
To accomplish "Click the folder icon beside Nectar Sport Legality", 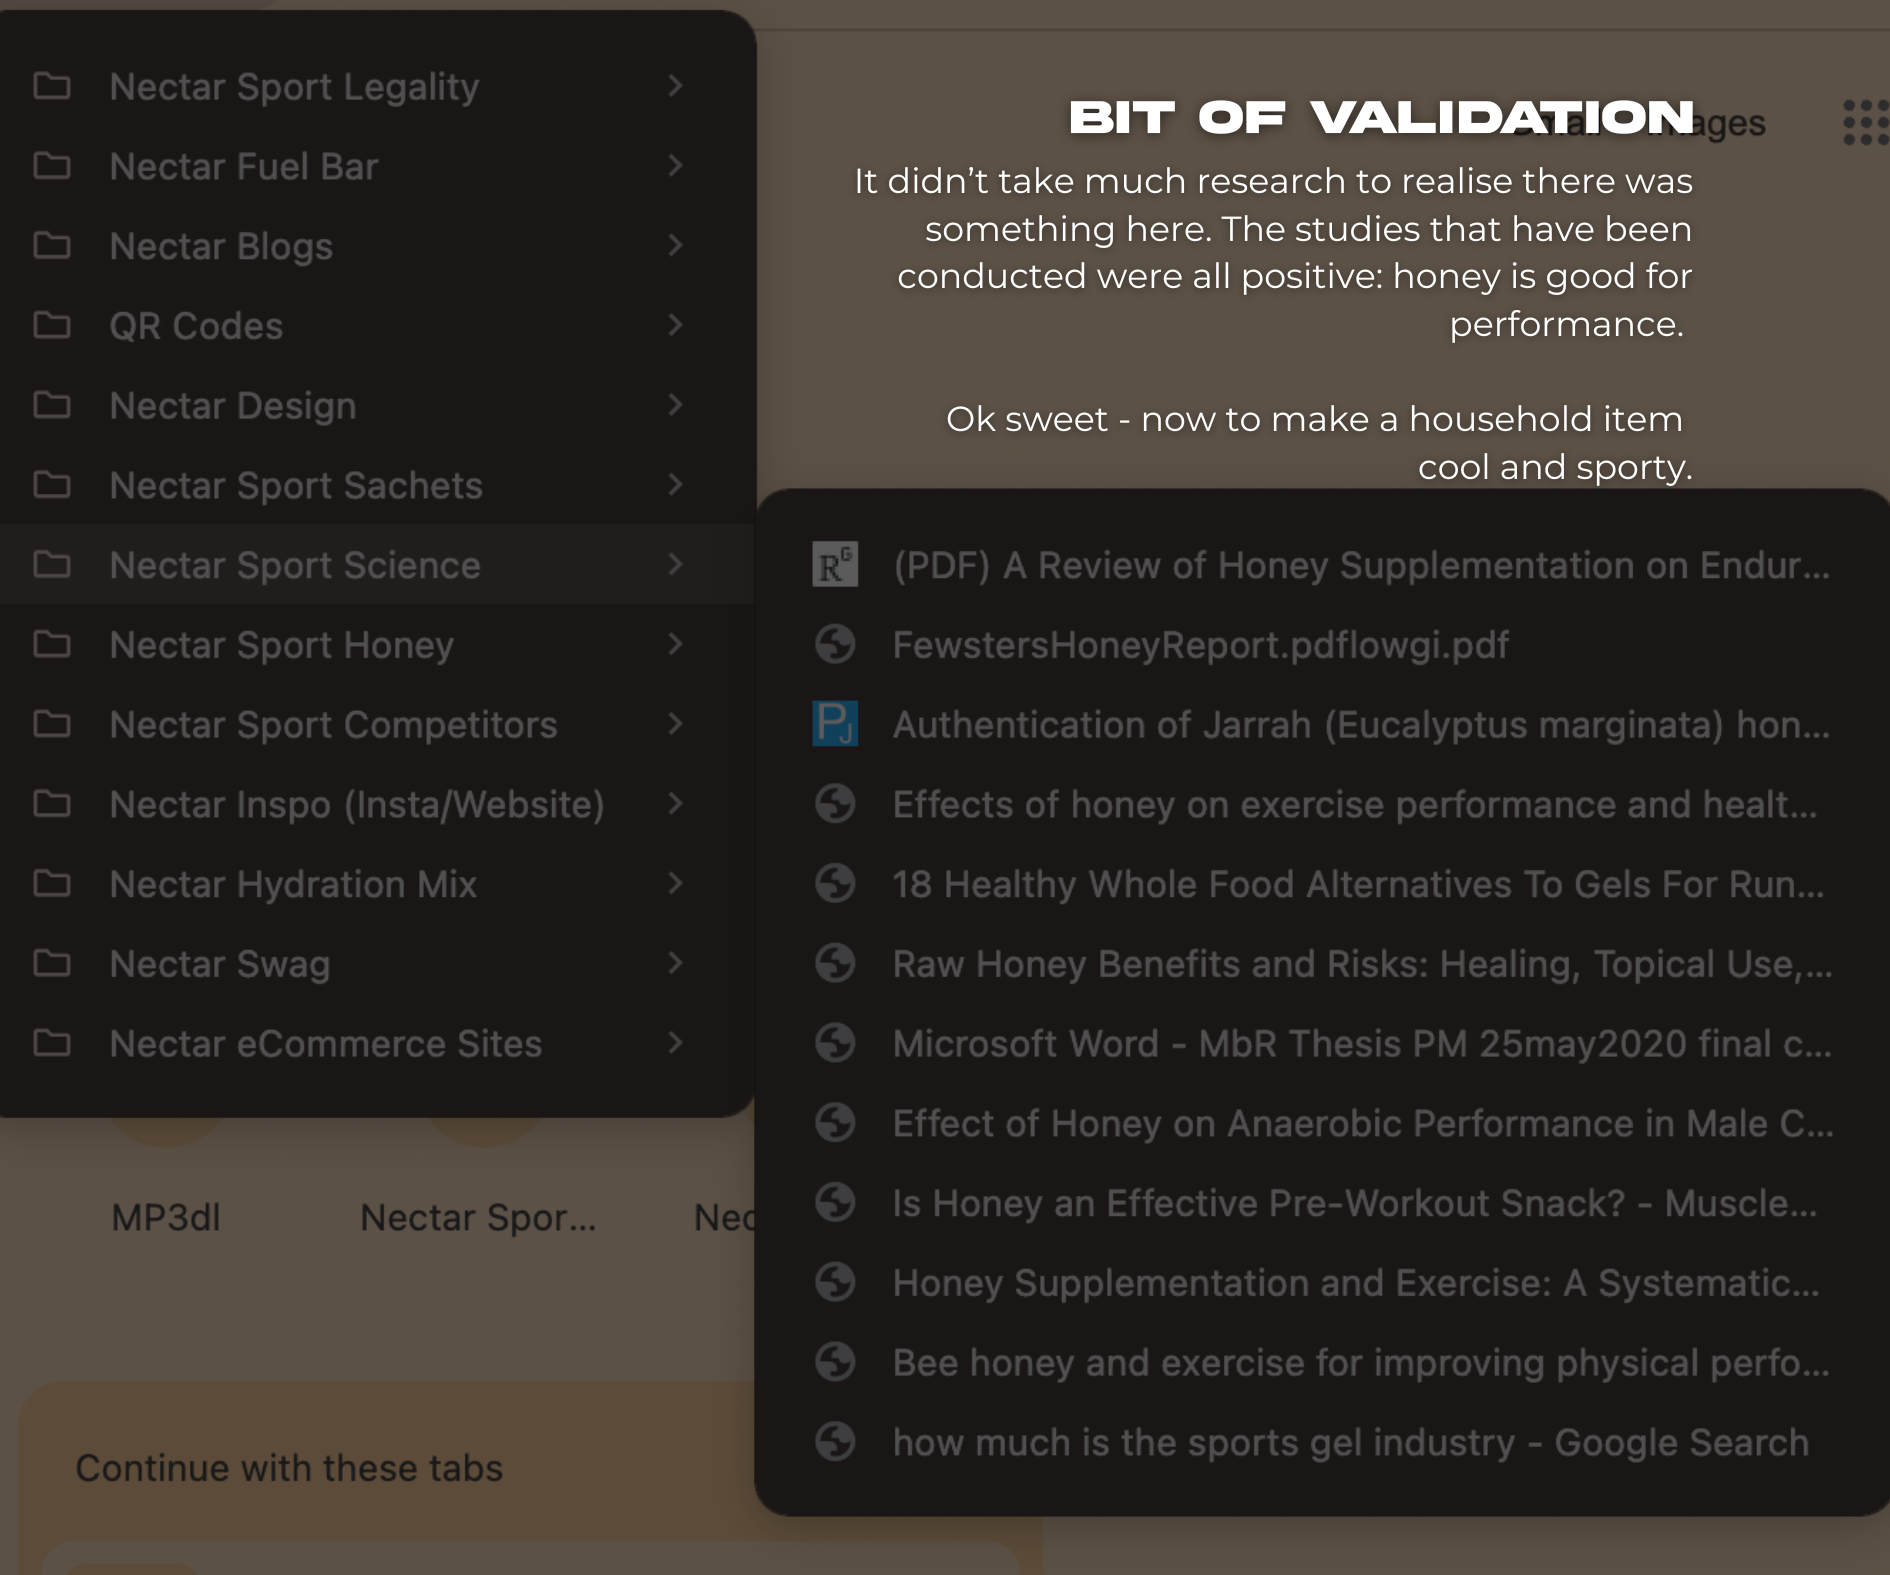I will tap(52, 87).
